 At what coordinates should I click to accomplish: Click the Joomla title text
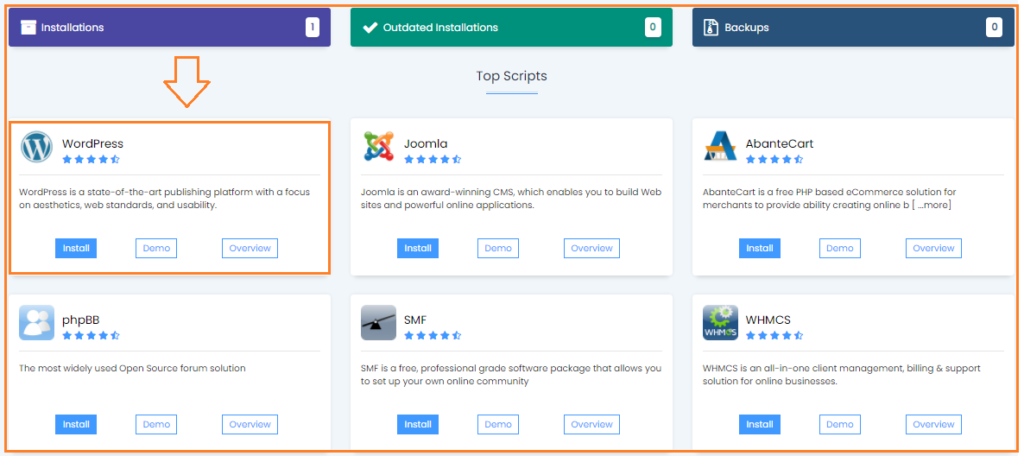point(426,144)
